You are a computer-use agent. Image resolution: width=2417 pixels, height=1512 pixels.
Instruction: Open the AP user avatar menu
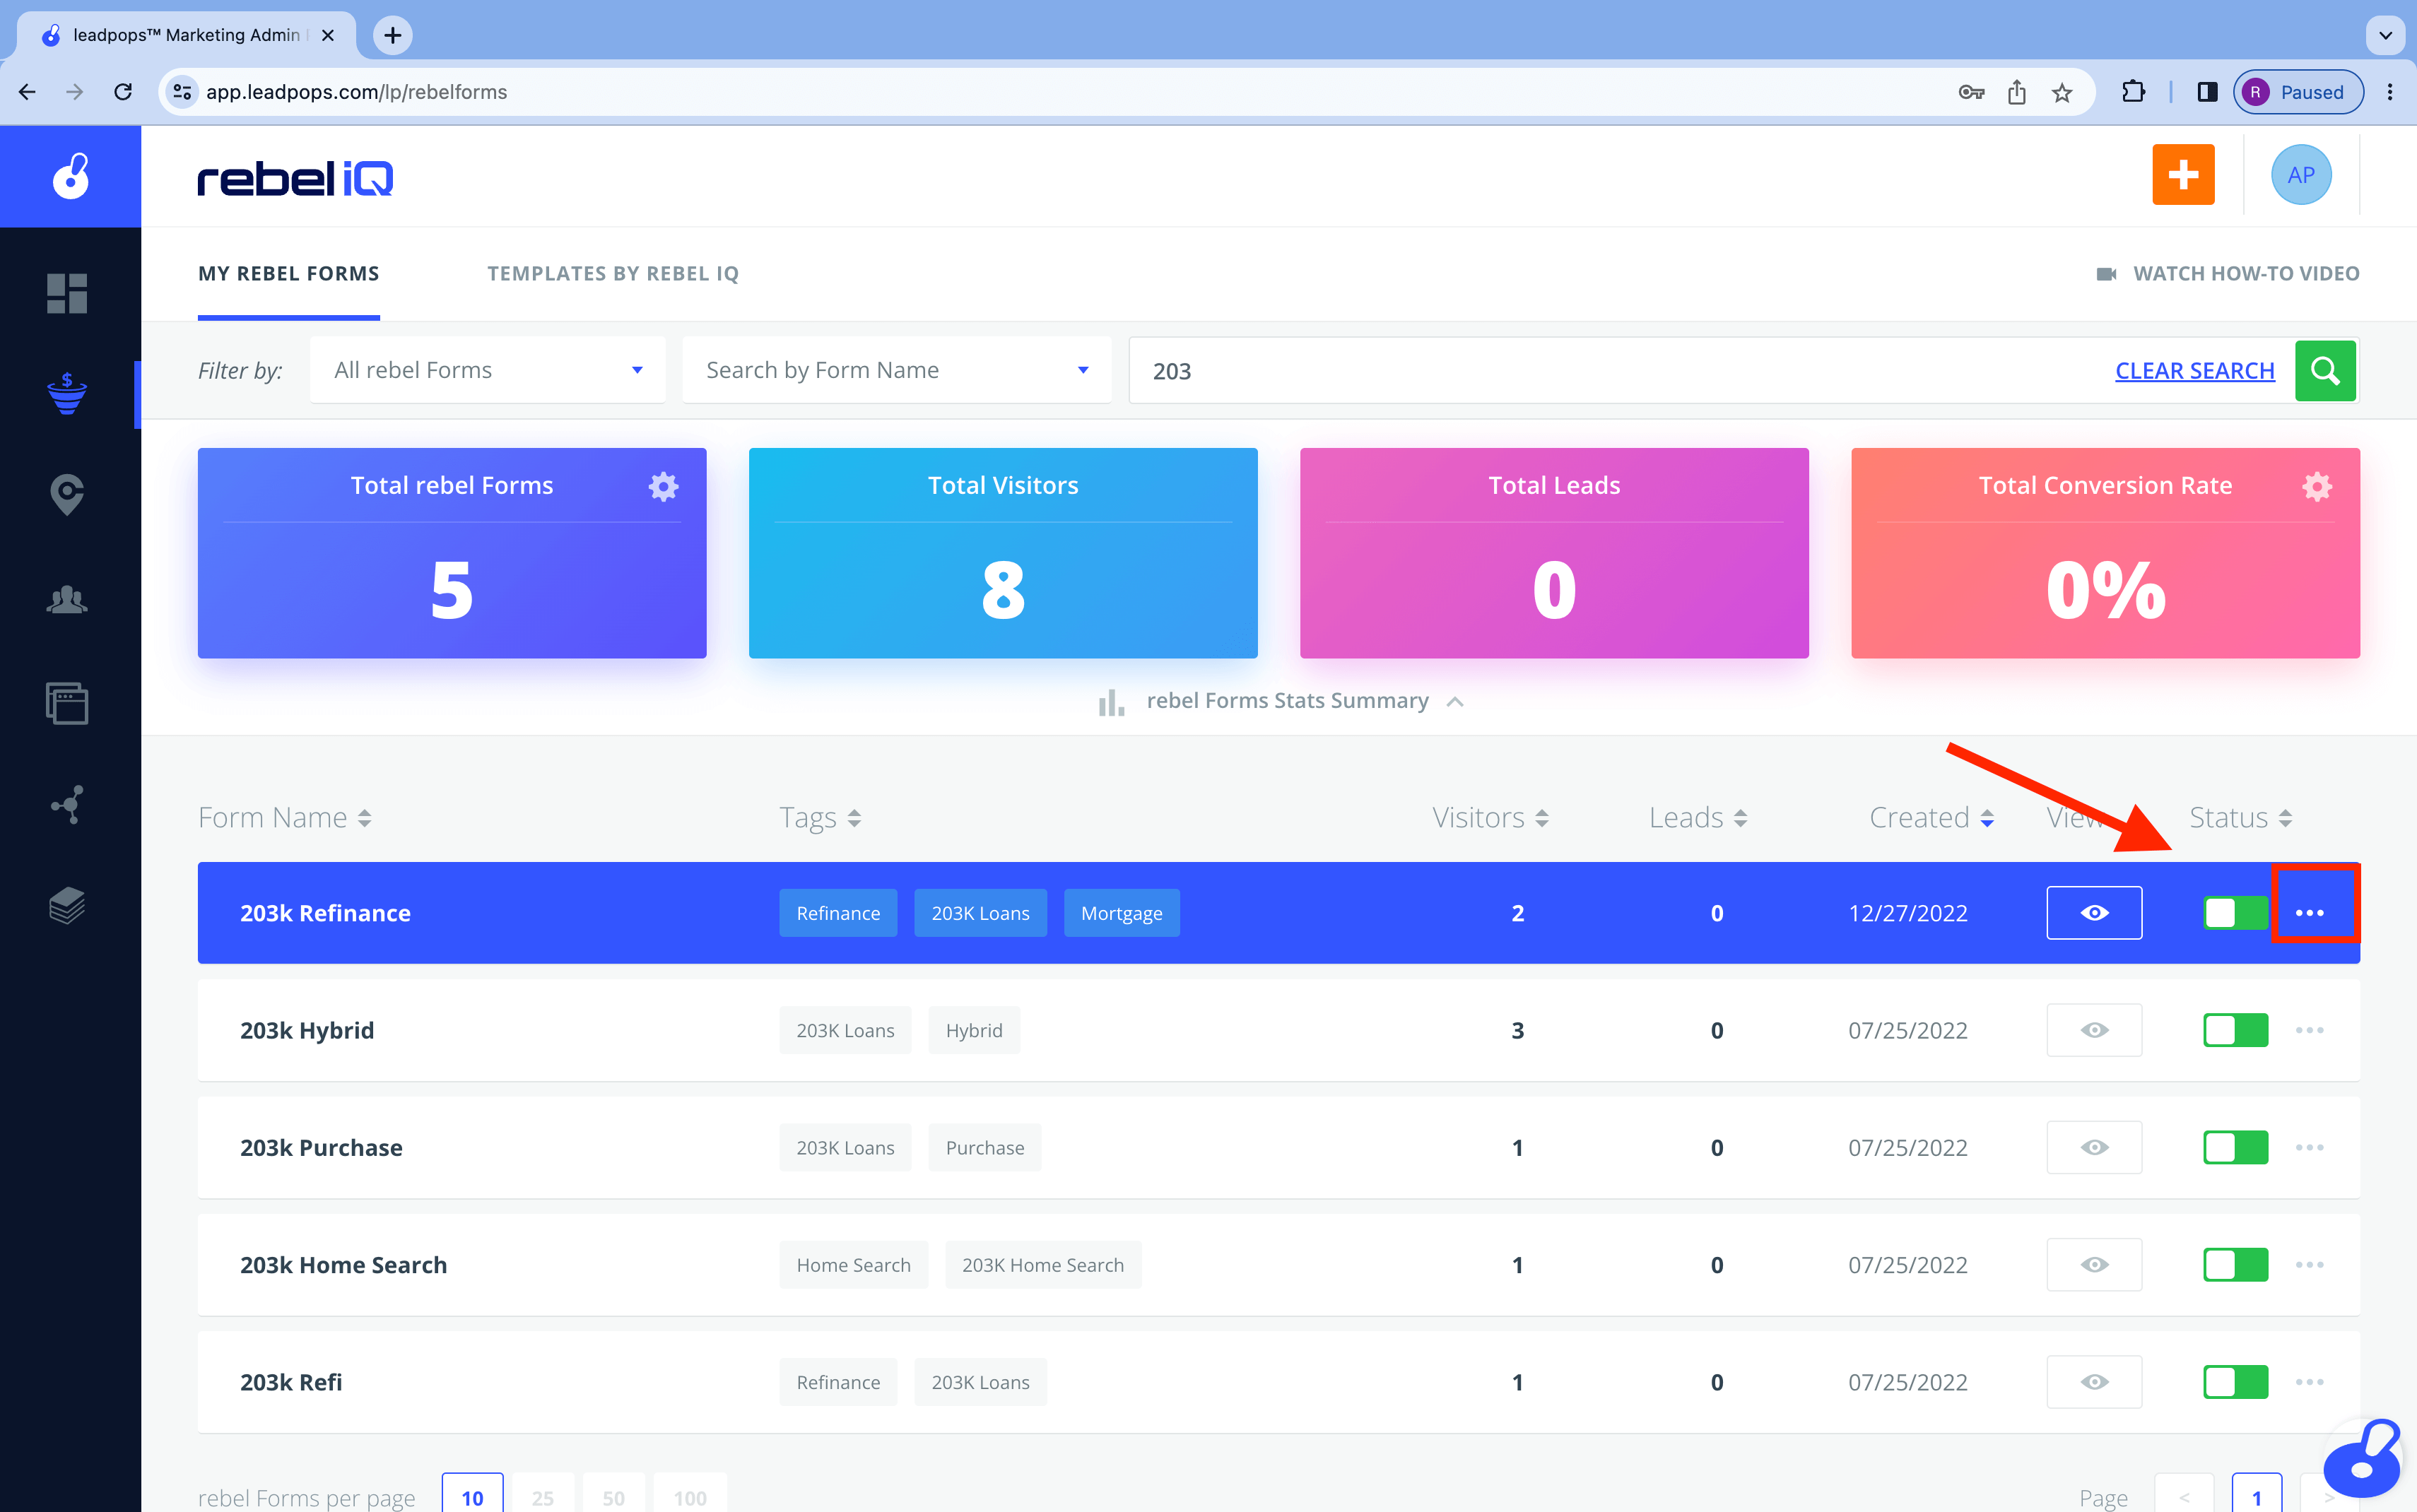2300,175
